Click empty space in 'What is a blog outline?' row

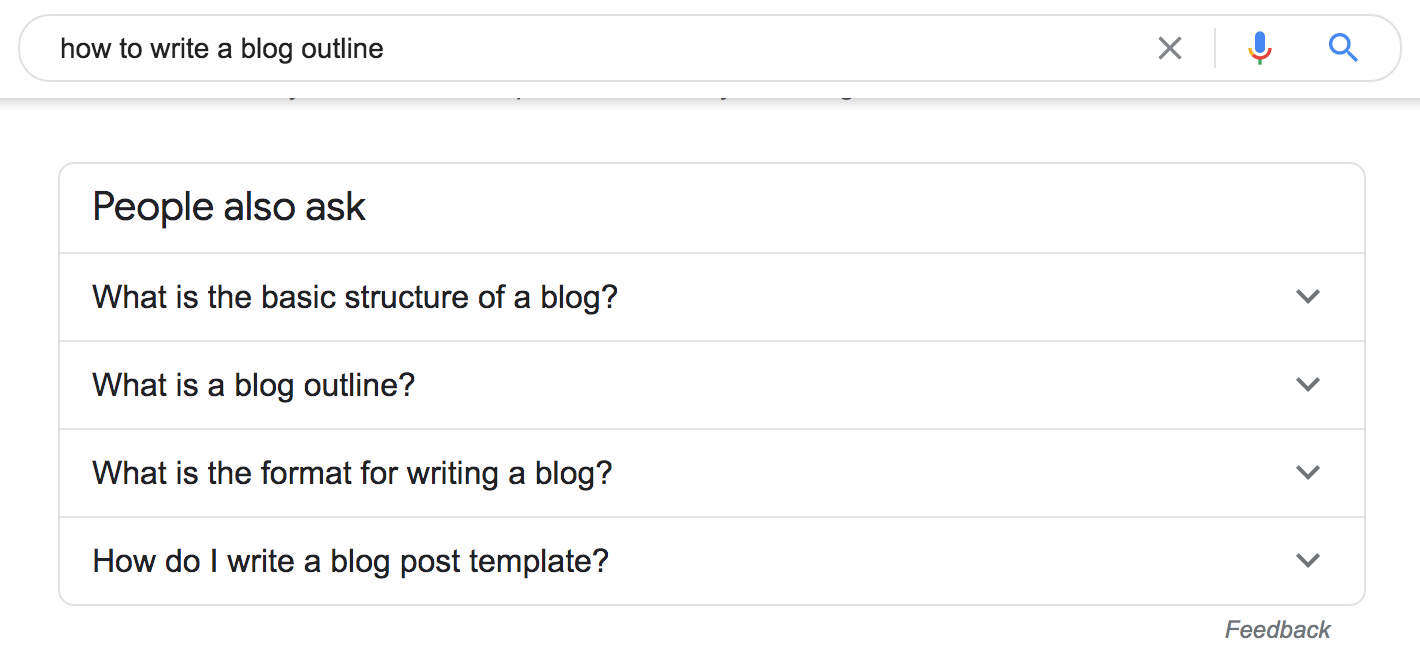[850, 385]
